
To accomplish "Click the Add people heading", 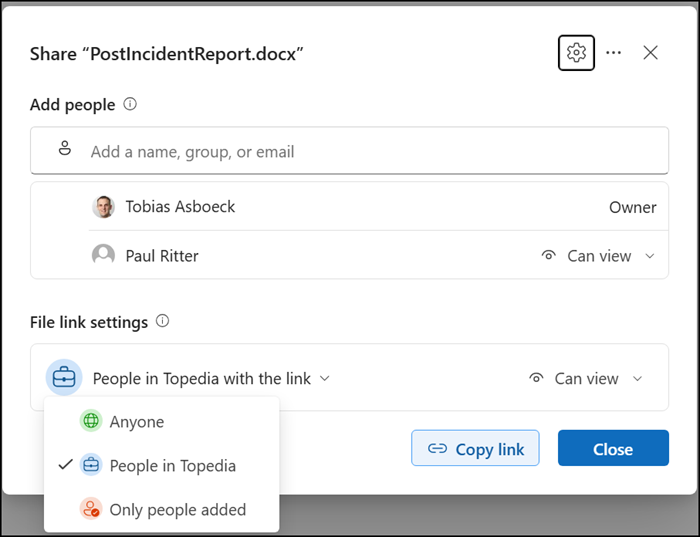I will pyautogui.click(x=72, y=104).
